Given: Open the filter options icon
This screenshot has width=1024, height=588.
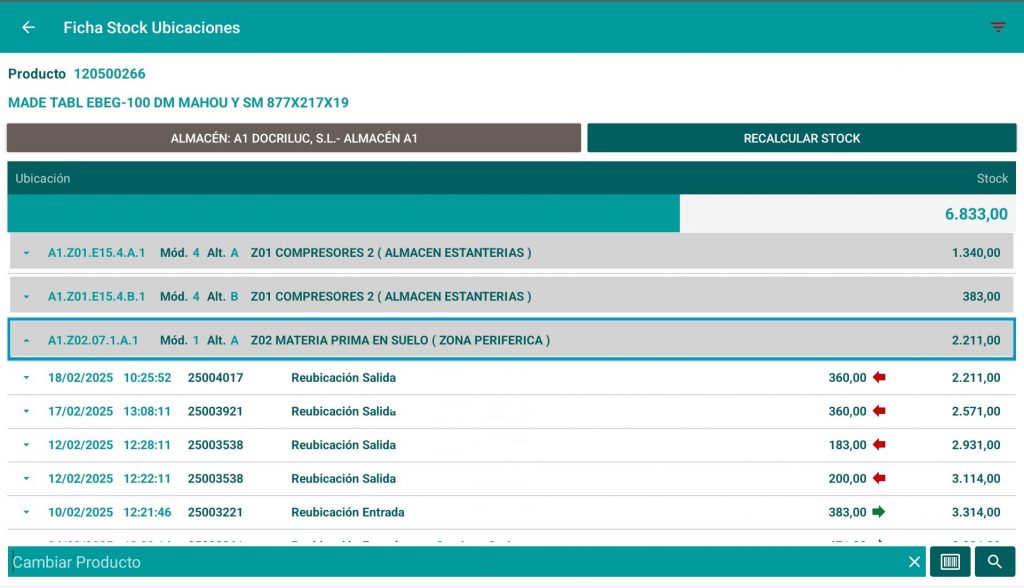Looking at the screenshot, I should [998, 28].
